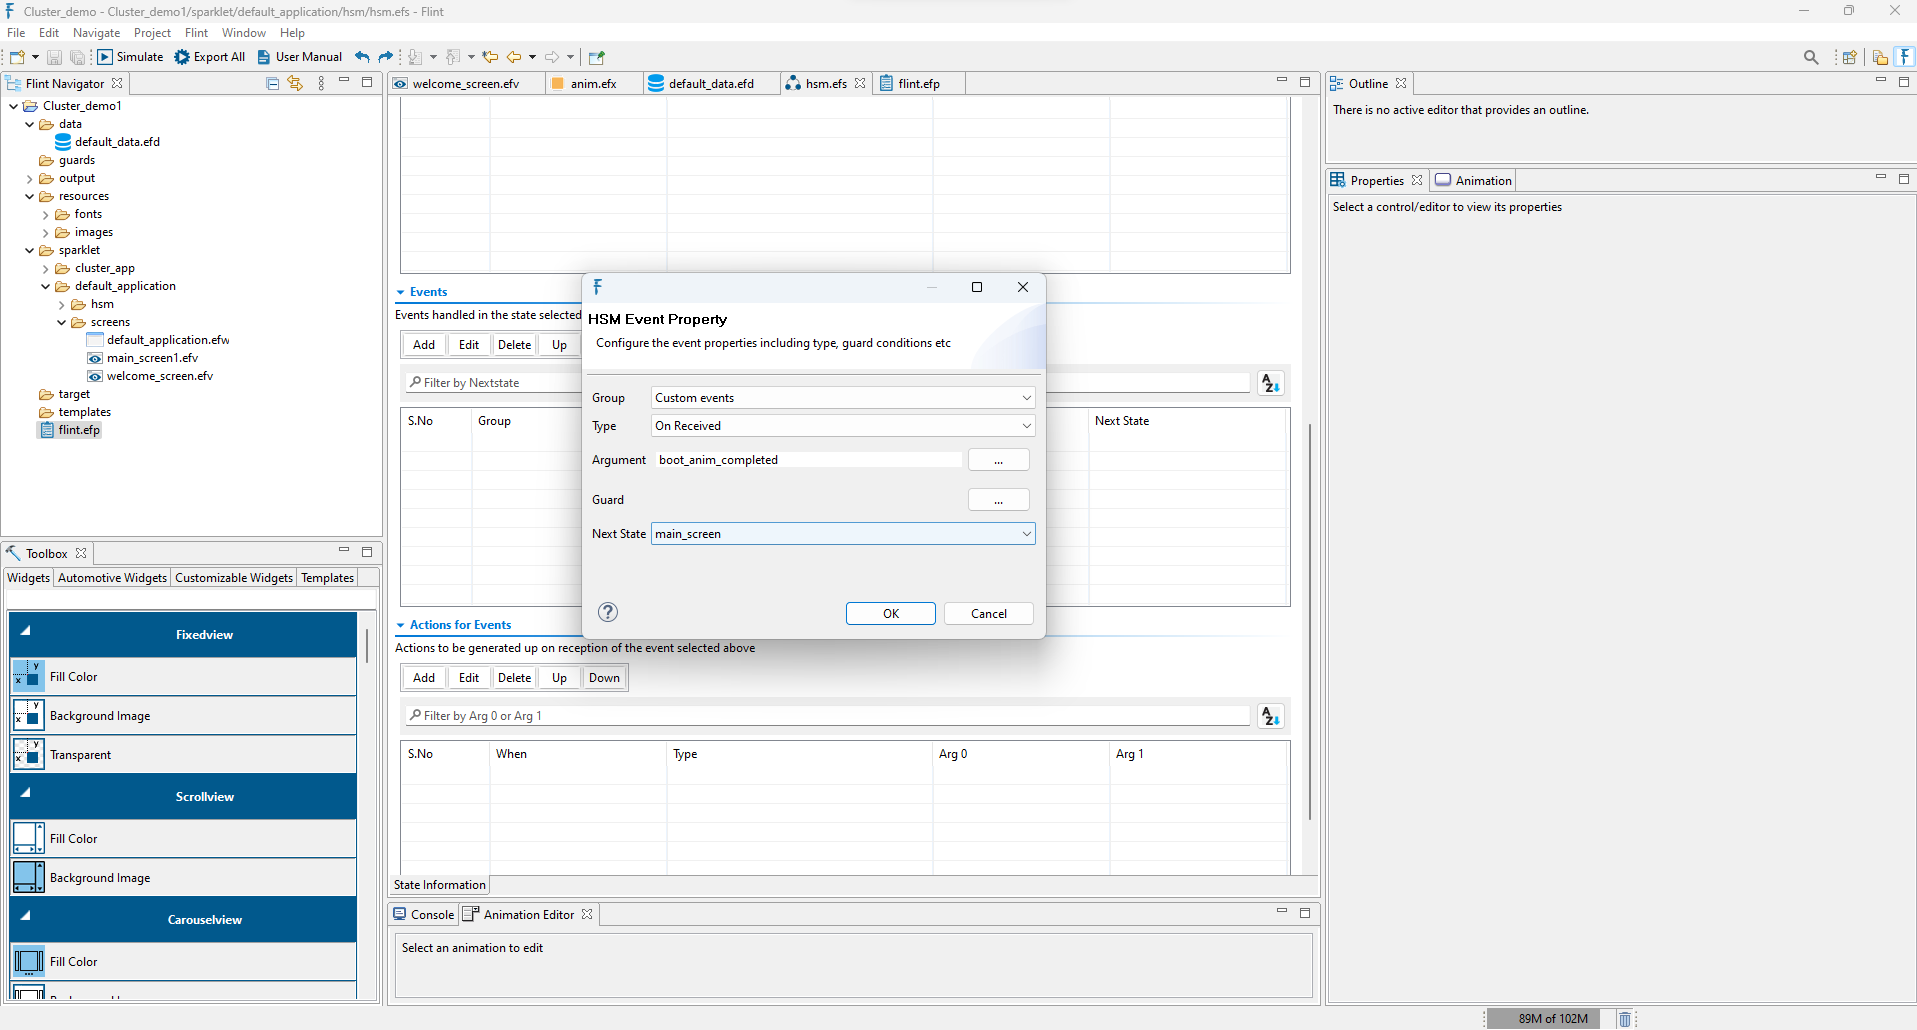This screenshot has height=1030, width=1917.
Task: Click the blue Undo arrow icon
Action: [x=362, y=57]
